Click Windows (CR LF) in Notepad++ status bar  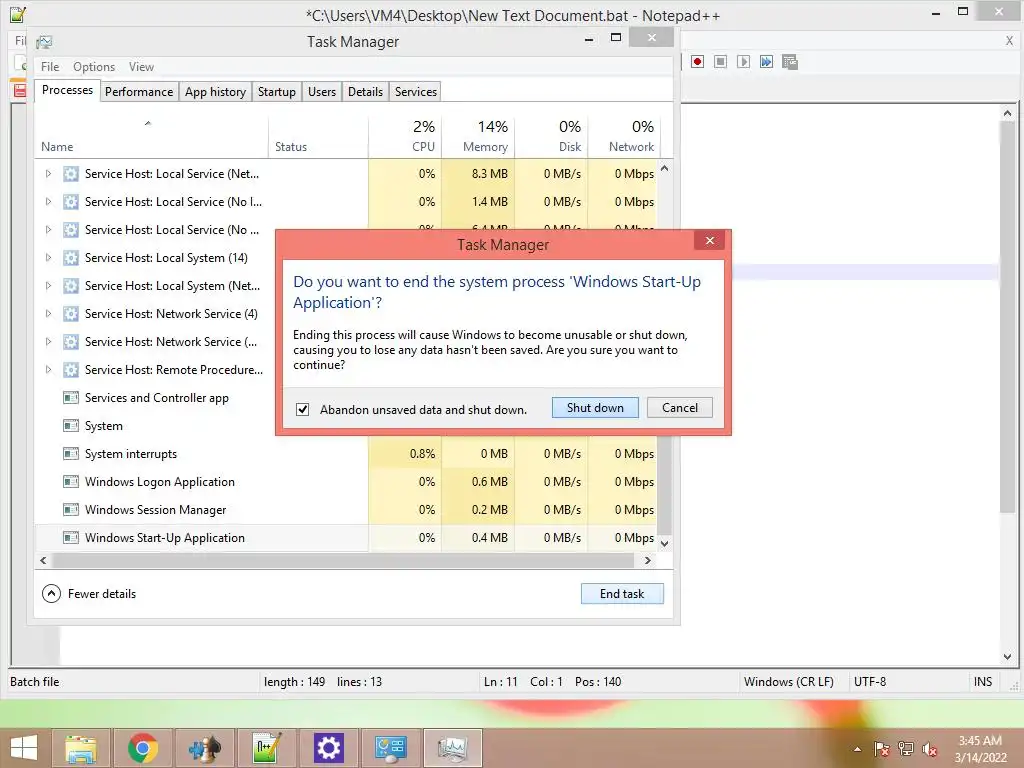(x=788, y=682)
